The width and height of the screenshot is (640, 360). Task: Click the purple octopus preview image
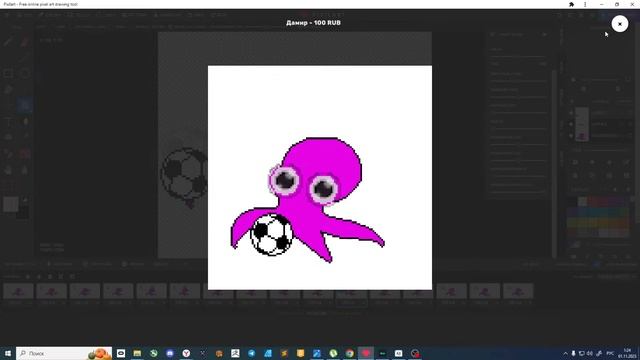click(x=320, y=178)
